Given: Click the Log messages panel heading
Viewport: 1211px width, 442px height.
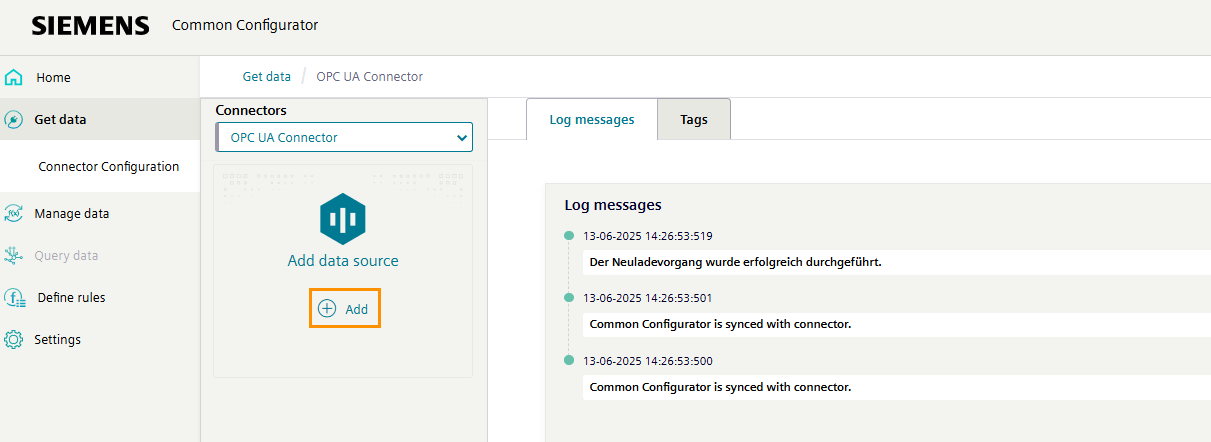Looking at the screenshot, I should (x=613, y=205).
